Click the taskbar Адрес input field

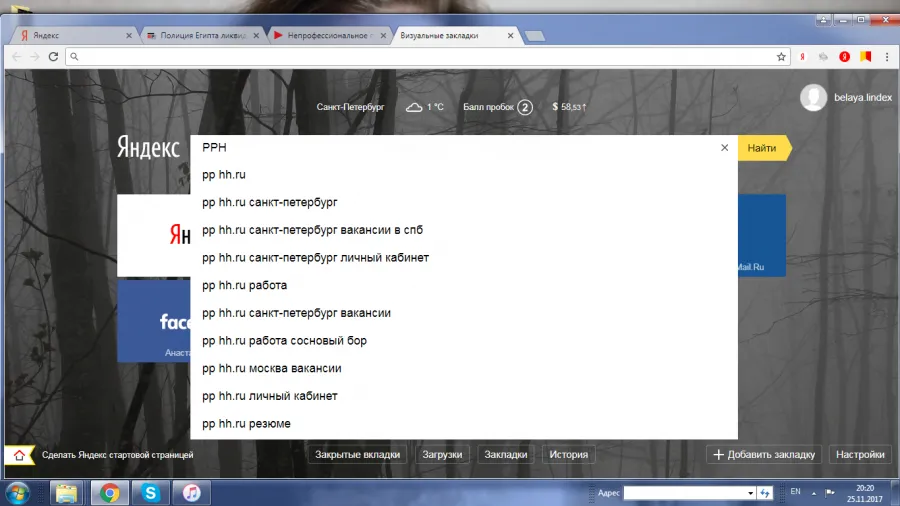684,493
